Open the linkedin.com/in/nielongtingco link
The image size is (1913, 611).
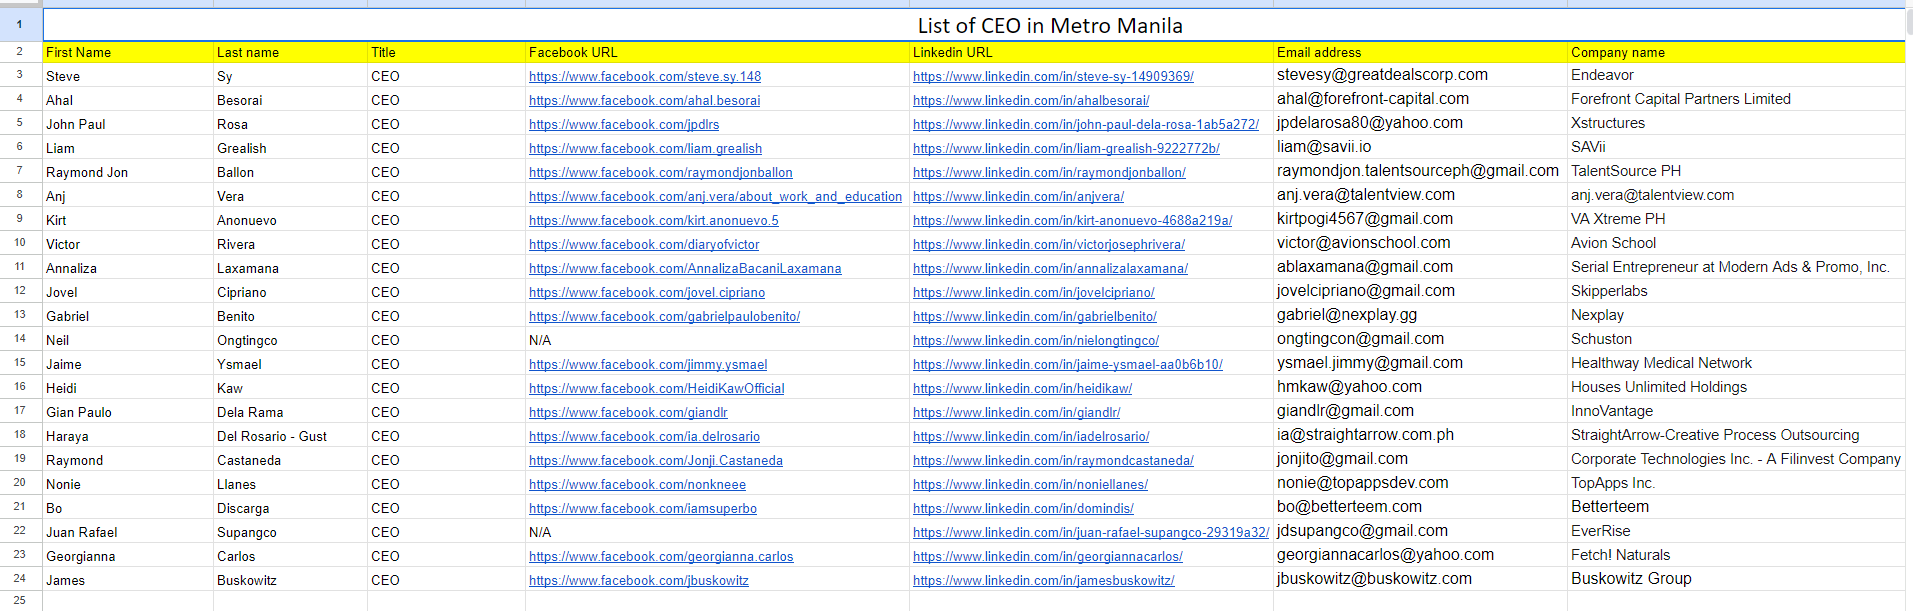coord(1036,340)
